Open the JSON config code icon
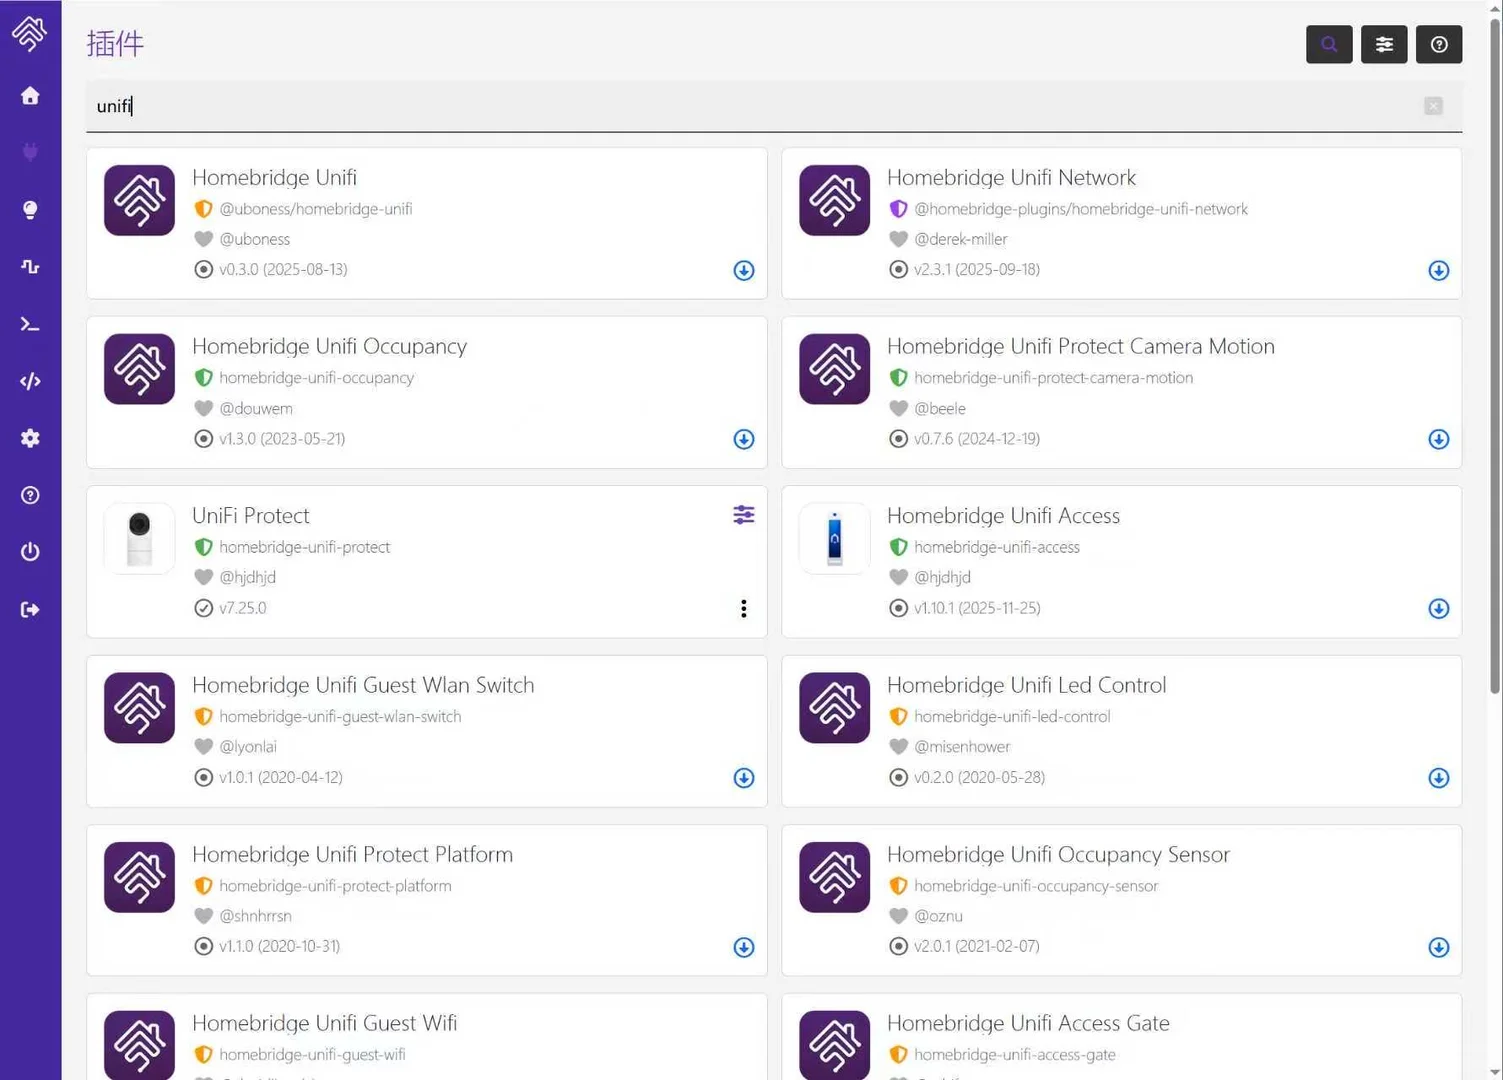 pos(30,381)
